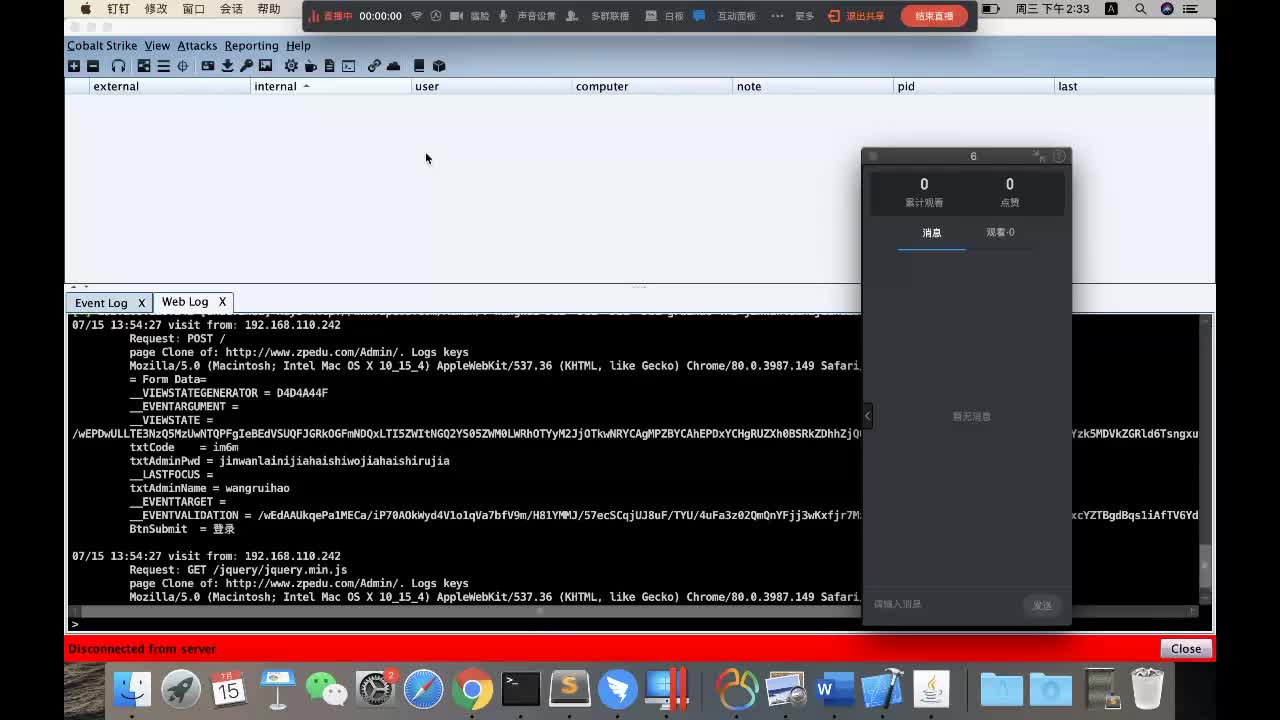Viewport: 1280px width, 720px height.
Task: Open the 会话 menu in macOS menu bar
Action: click(231, 9)
